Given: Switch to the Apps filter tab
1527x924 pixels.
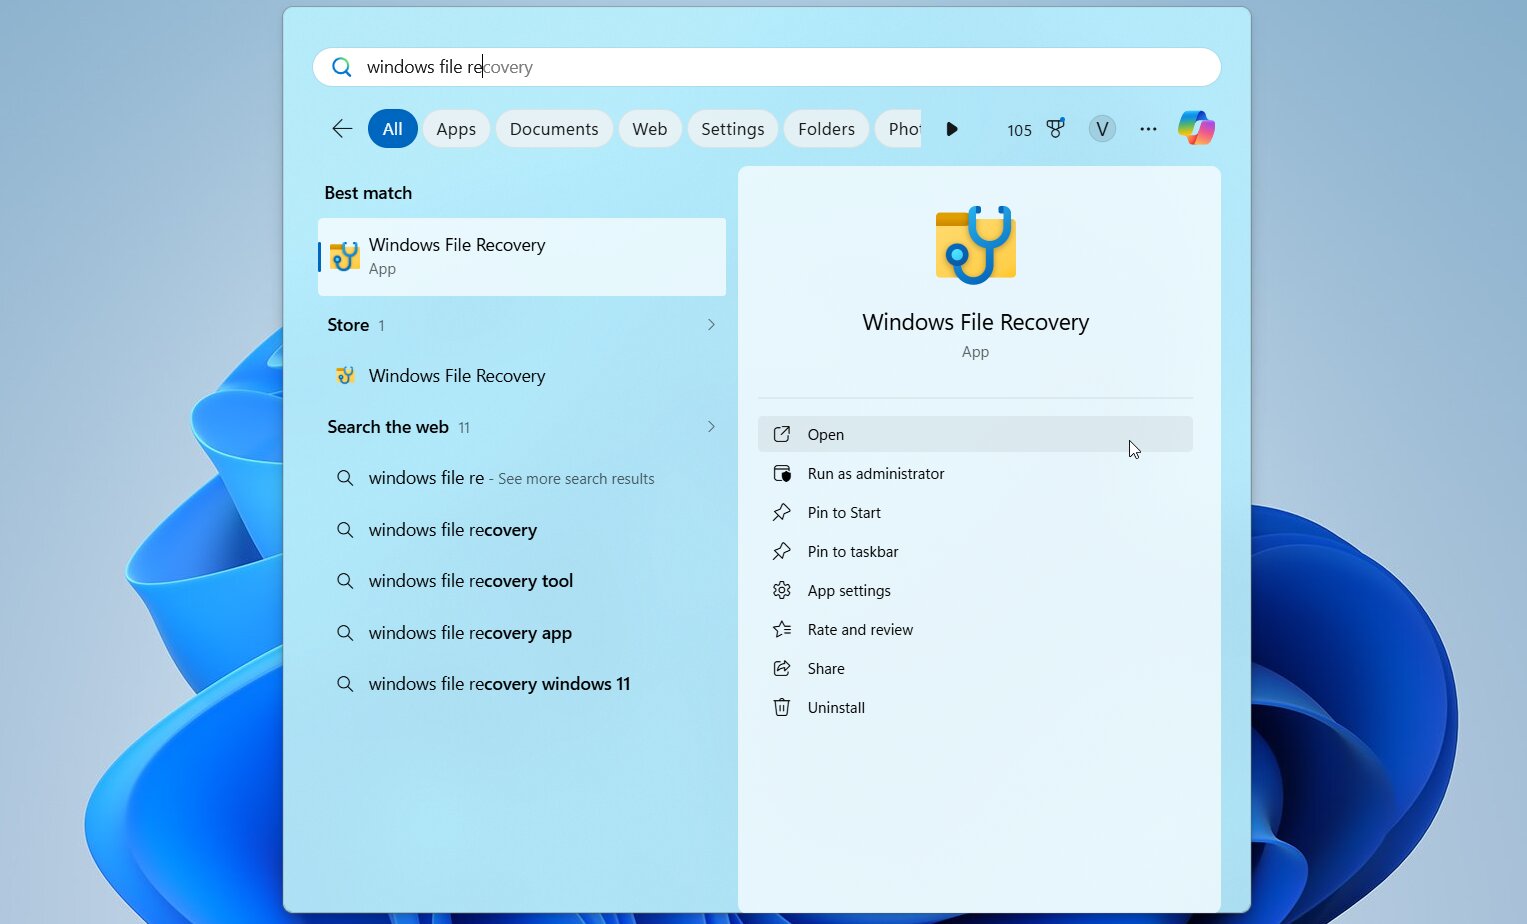Looking at the screenshot, I should (x=456, y=128).
